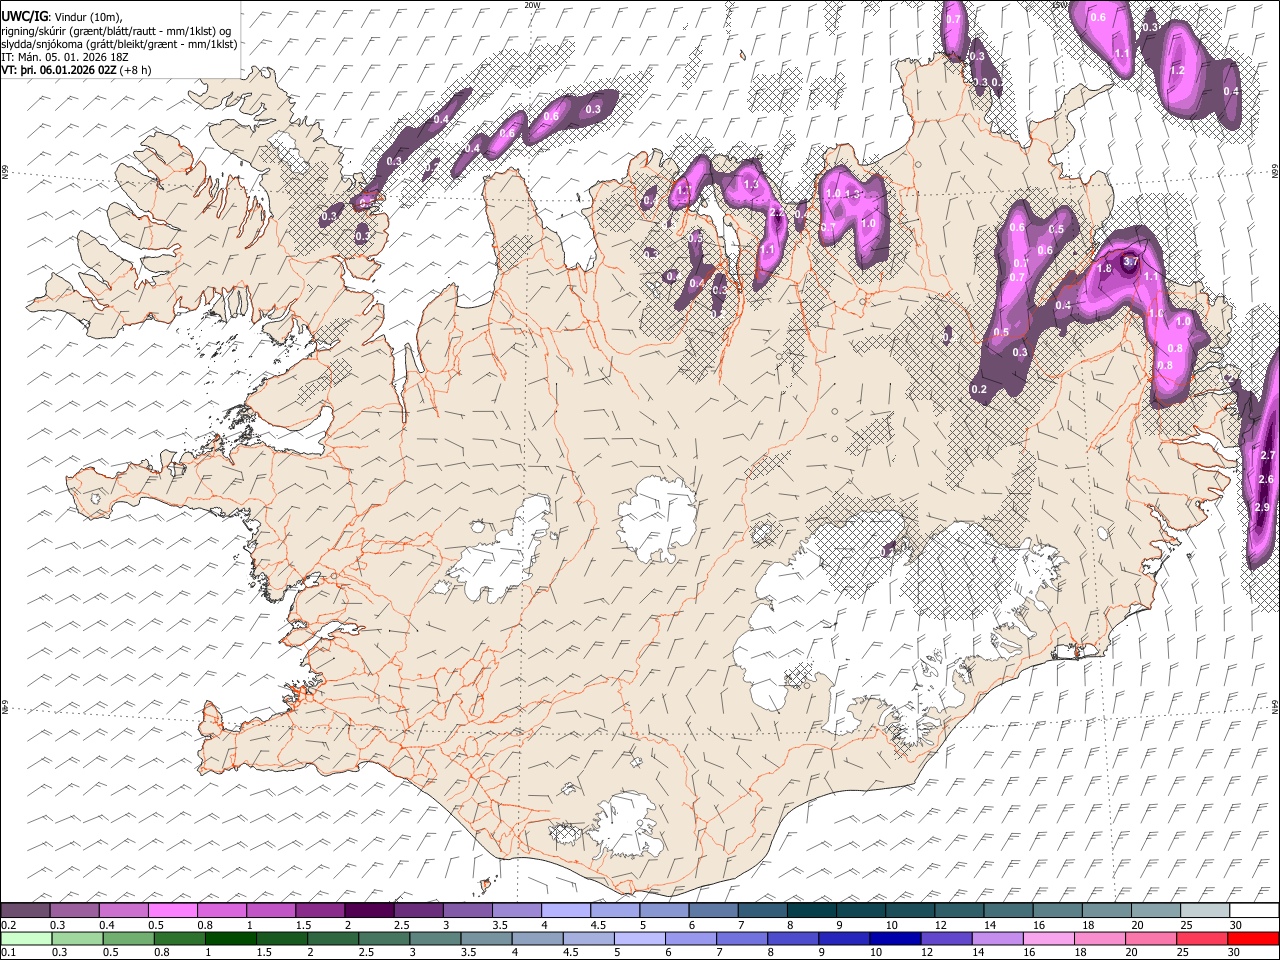Click the 3.7 precipitation value on the map
This screenshot has width=1280, height=960.
click(x=1131, y=261)
